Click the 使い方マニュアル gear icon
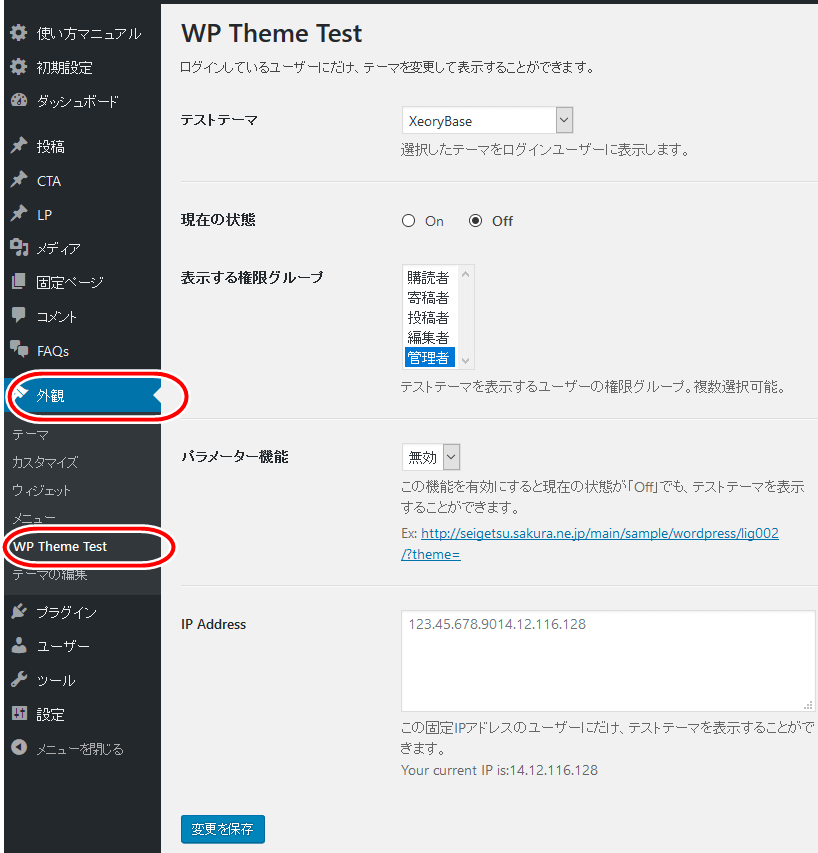Screen dimensions: 818x853 point(18,33)
